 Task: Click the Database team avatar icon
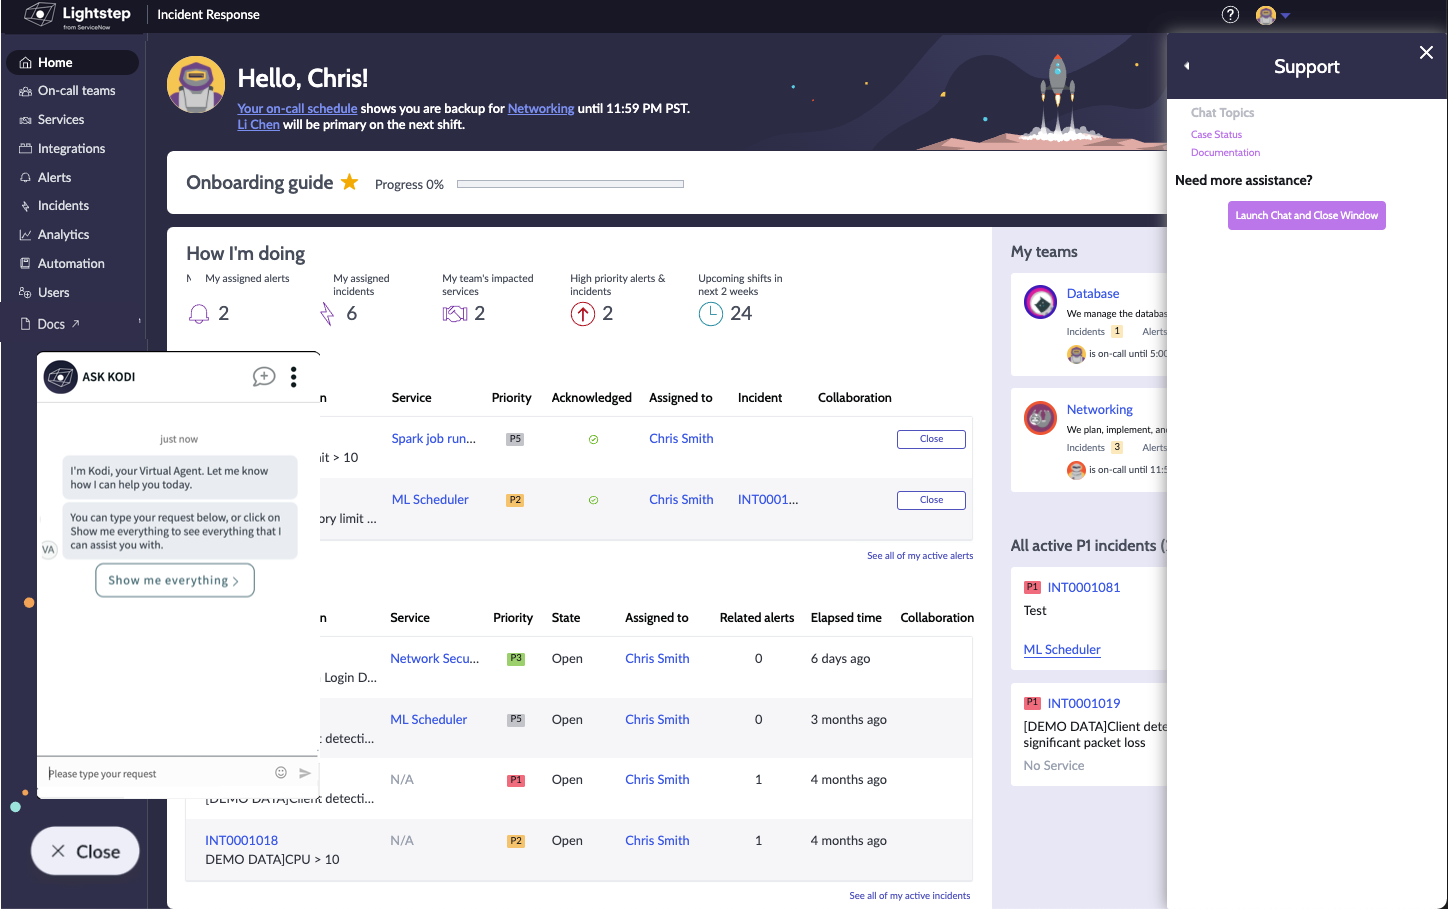1041,302
